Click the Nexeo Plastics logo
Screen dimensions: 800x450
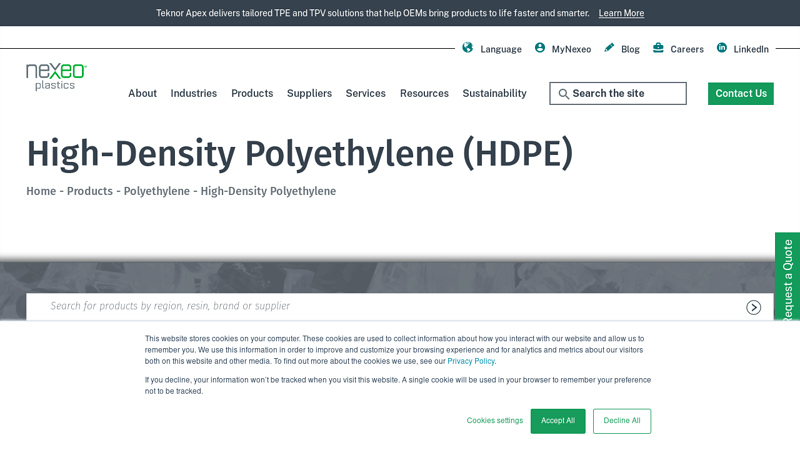(x=56, y=77)
